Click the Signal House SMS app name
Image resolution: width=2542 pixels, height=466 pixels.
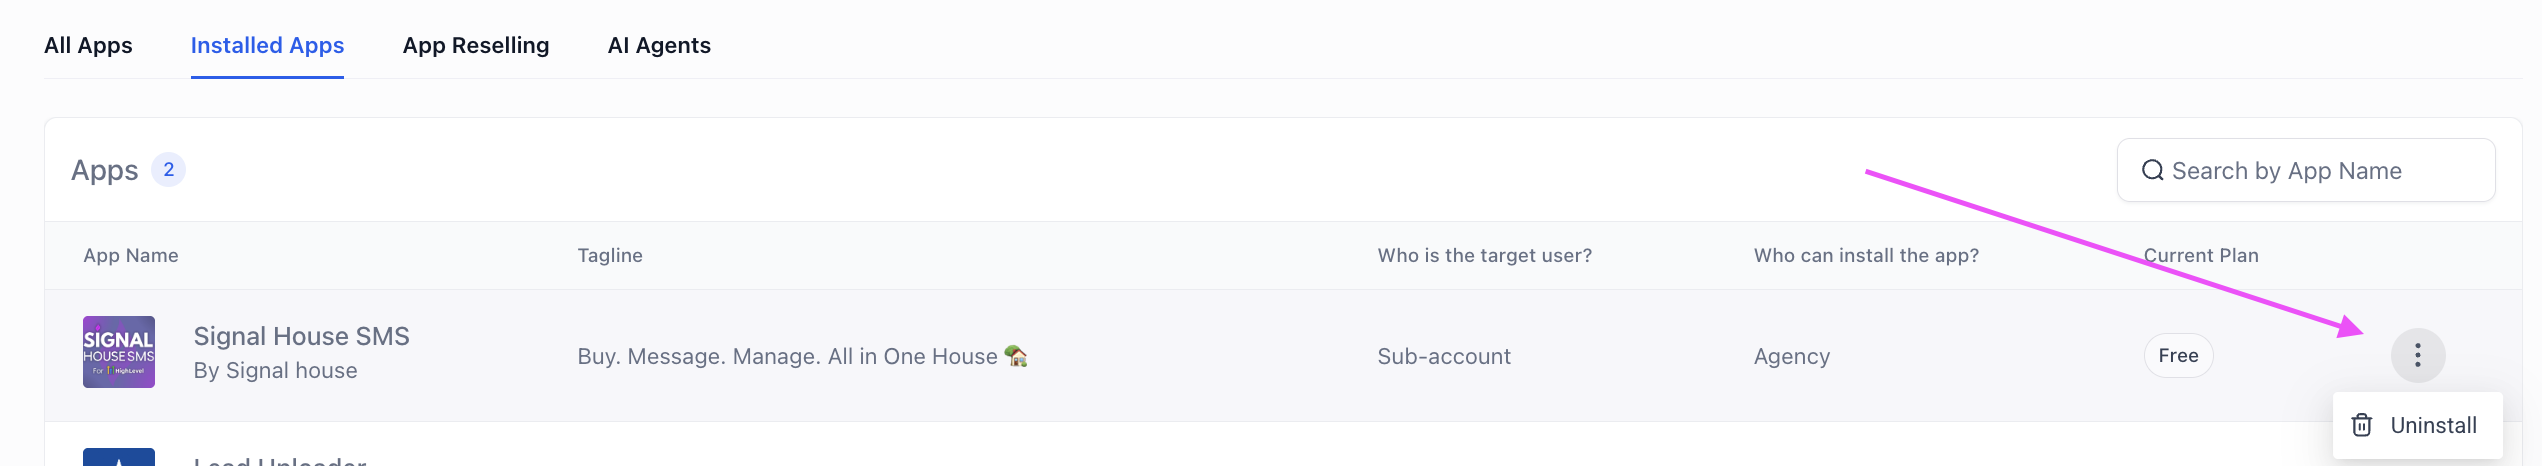coord(301,336)
